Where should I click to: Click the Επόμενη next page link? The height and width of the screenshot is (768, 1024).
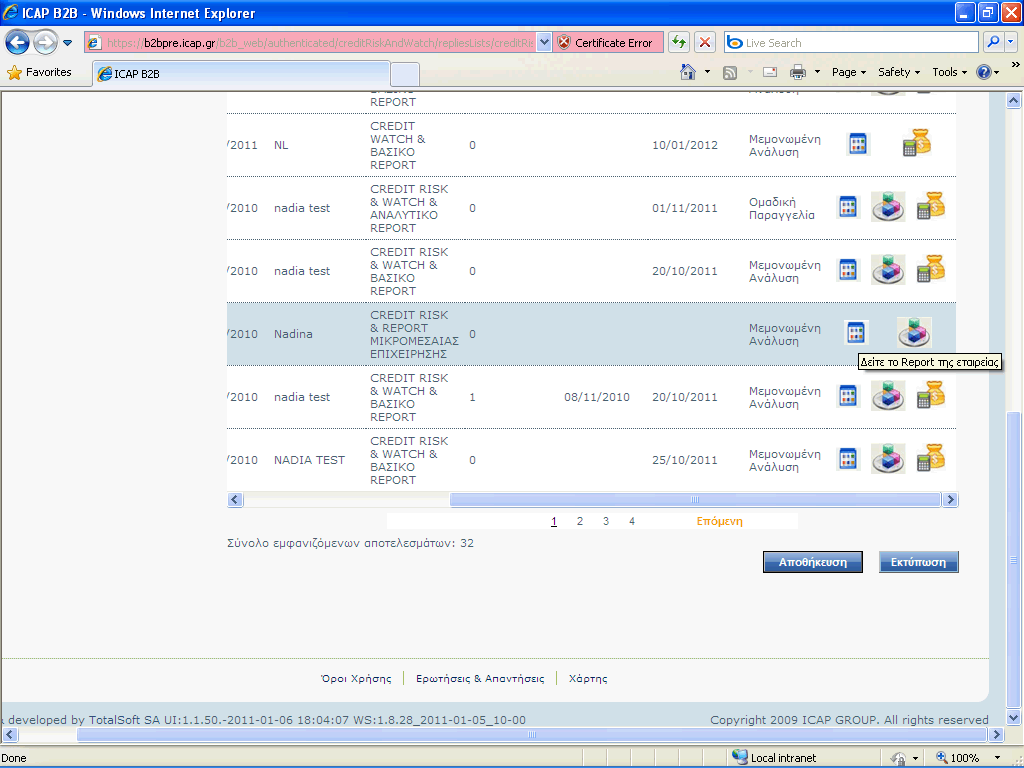tap(719, 521)
